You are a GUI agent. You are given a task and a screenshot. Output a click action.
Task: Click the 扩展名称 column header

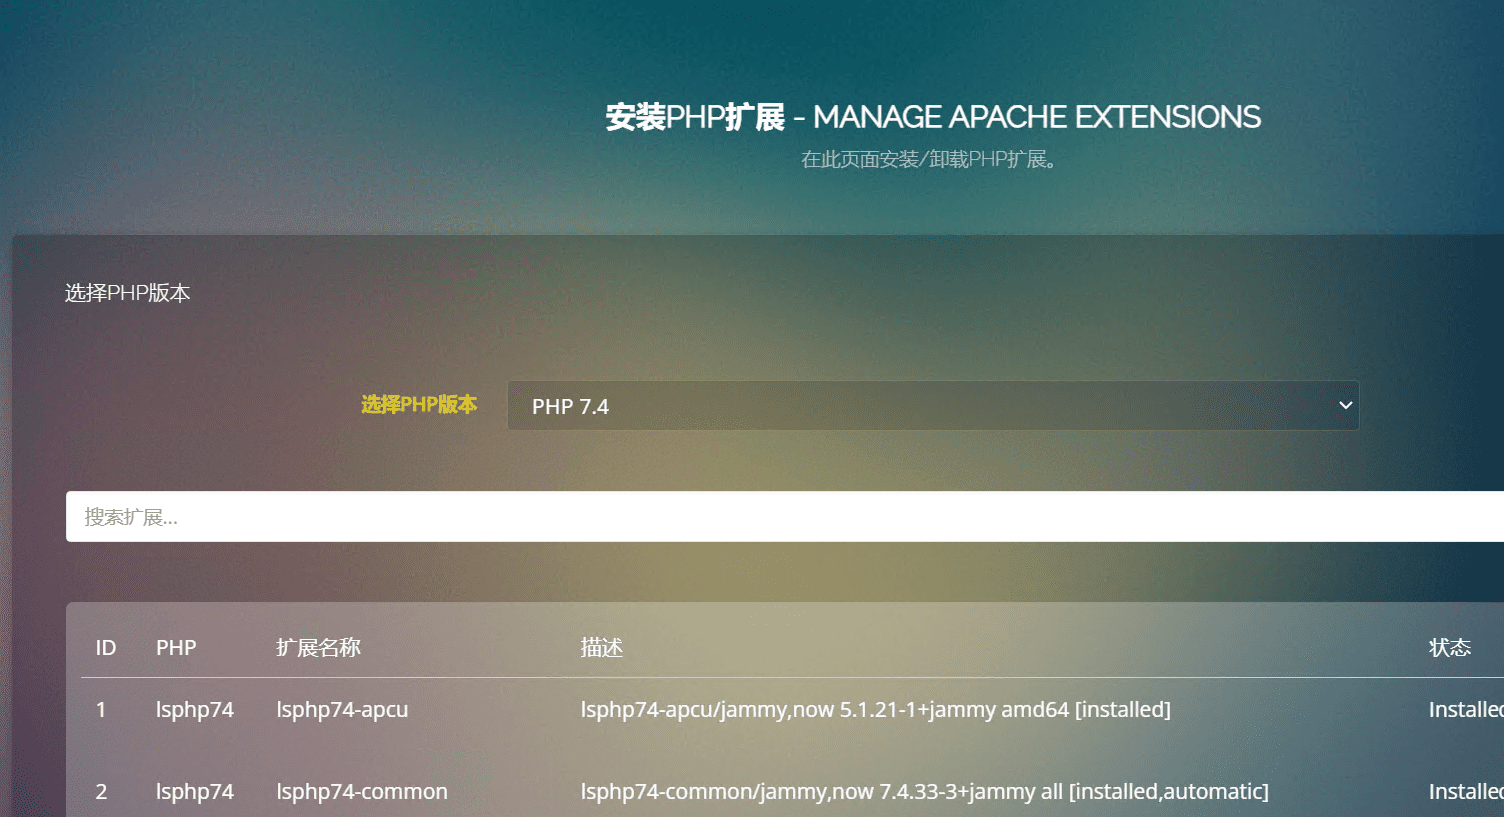click(316, 647)
